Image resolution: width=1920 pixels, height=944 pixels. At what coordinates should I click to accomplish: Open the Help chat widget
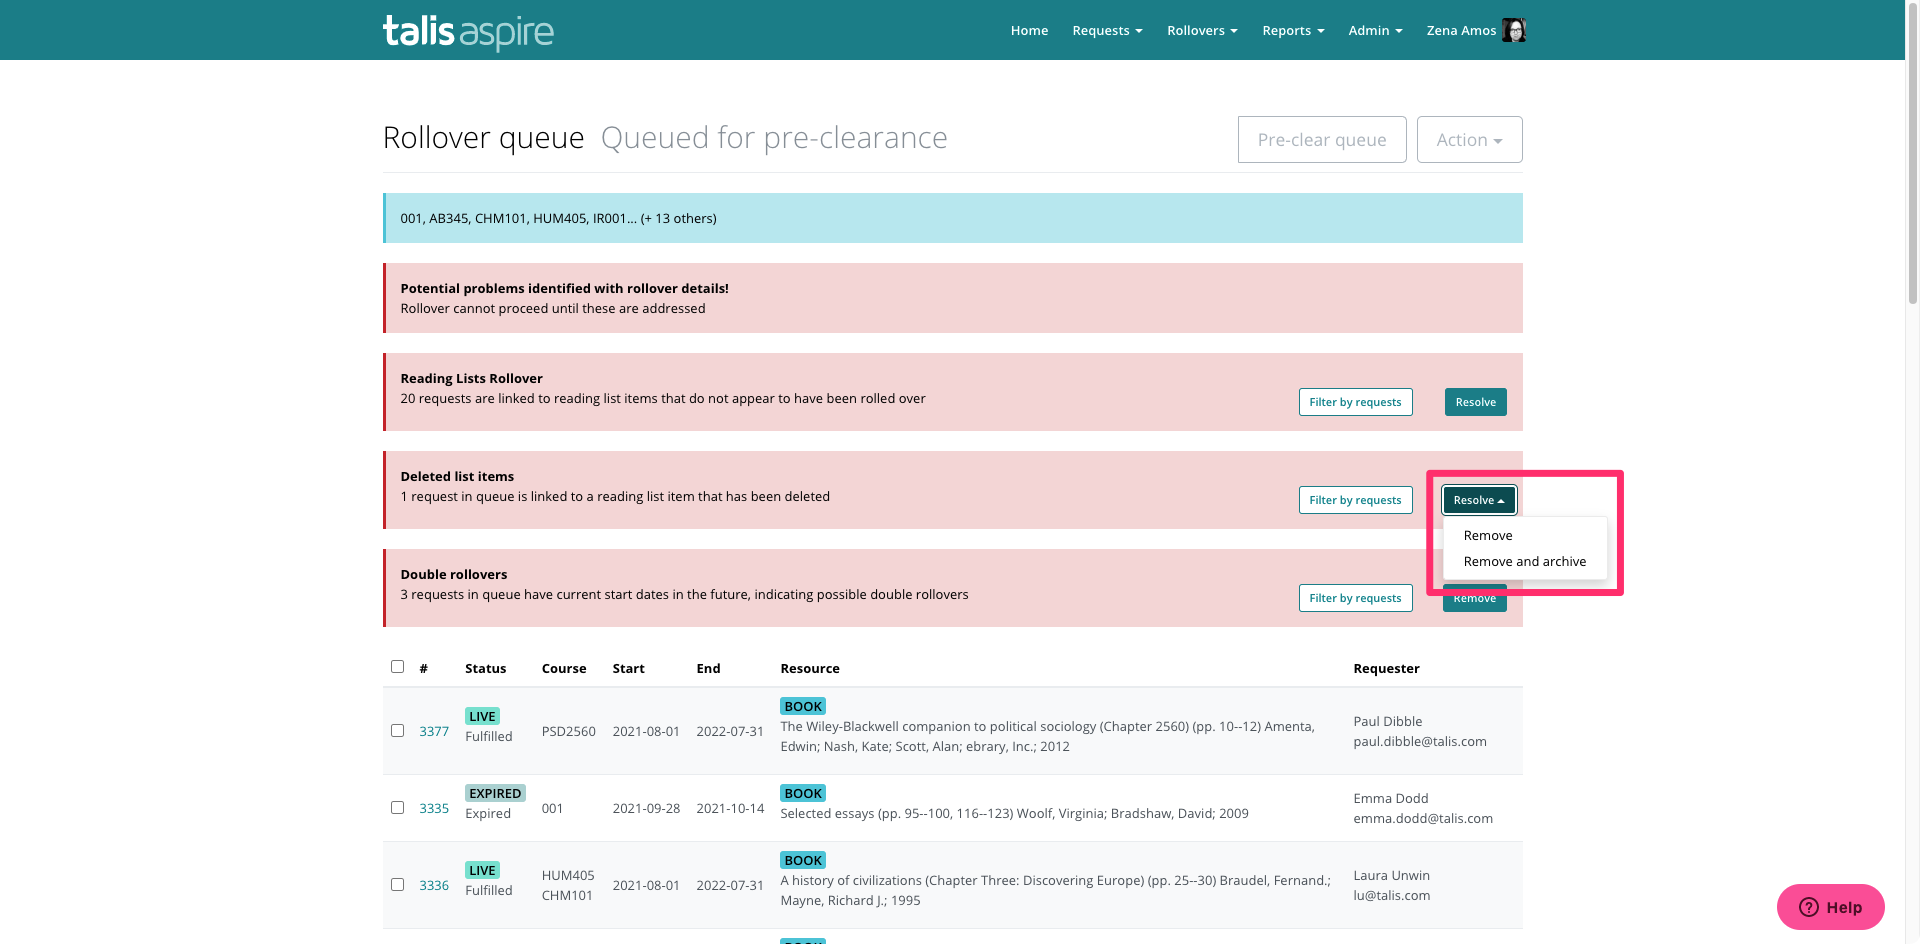click(x=1830, y=907)
